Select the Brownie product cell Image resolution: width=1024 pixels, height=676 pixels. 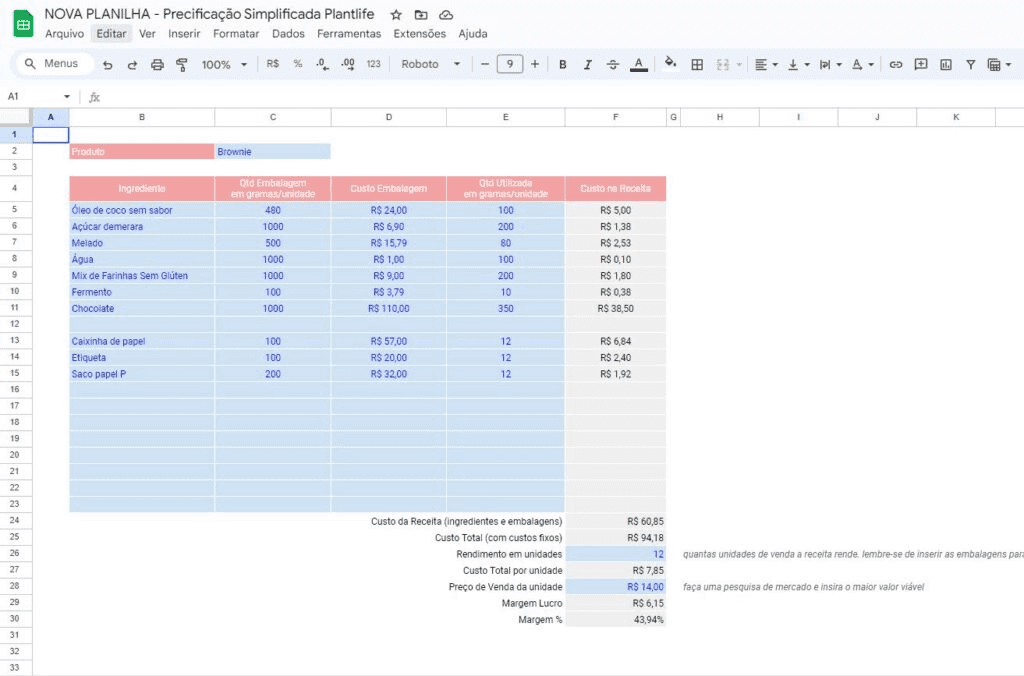pyautogui.click(x=272, y=152)
